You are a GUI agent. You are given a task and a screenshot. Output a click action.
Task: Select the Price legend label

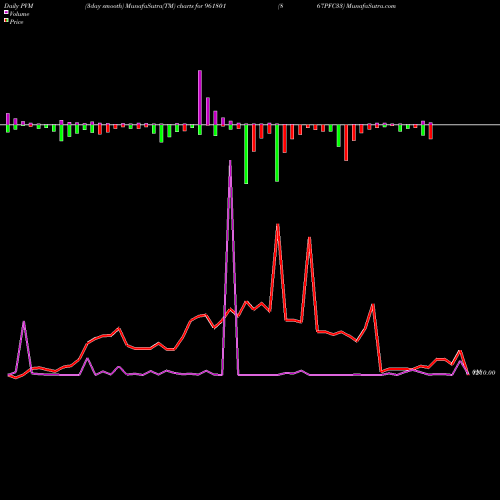(16, 22)
